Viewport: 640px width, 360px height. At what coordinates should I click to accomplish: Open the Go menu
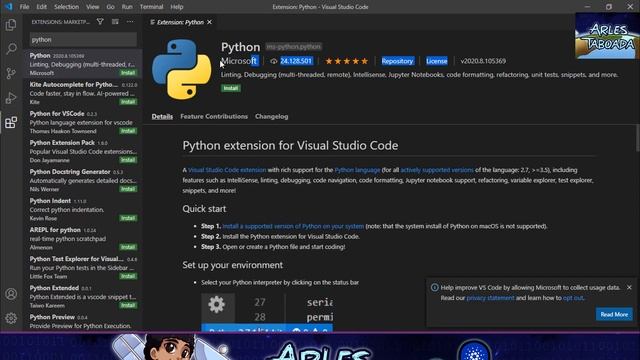tap(111, 7)
